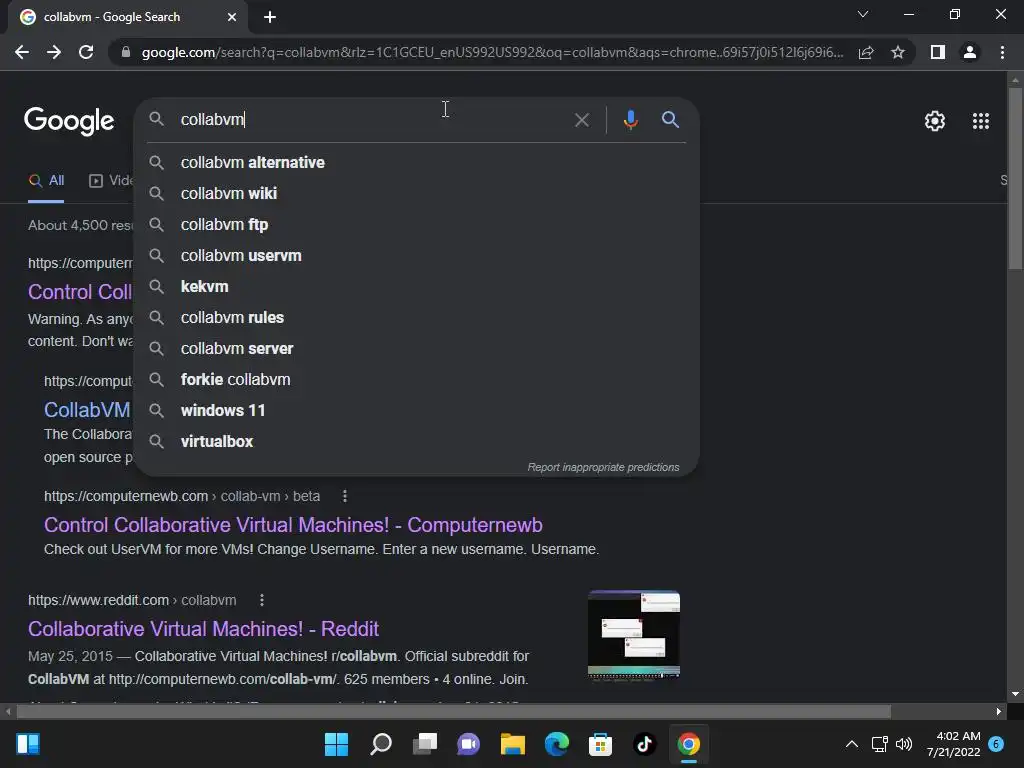Screen dimensions: 1024x768
Task: Share this page from the address bar
Action: click(866, 52)
